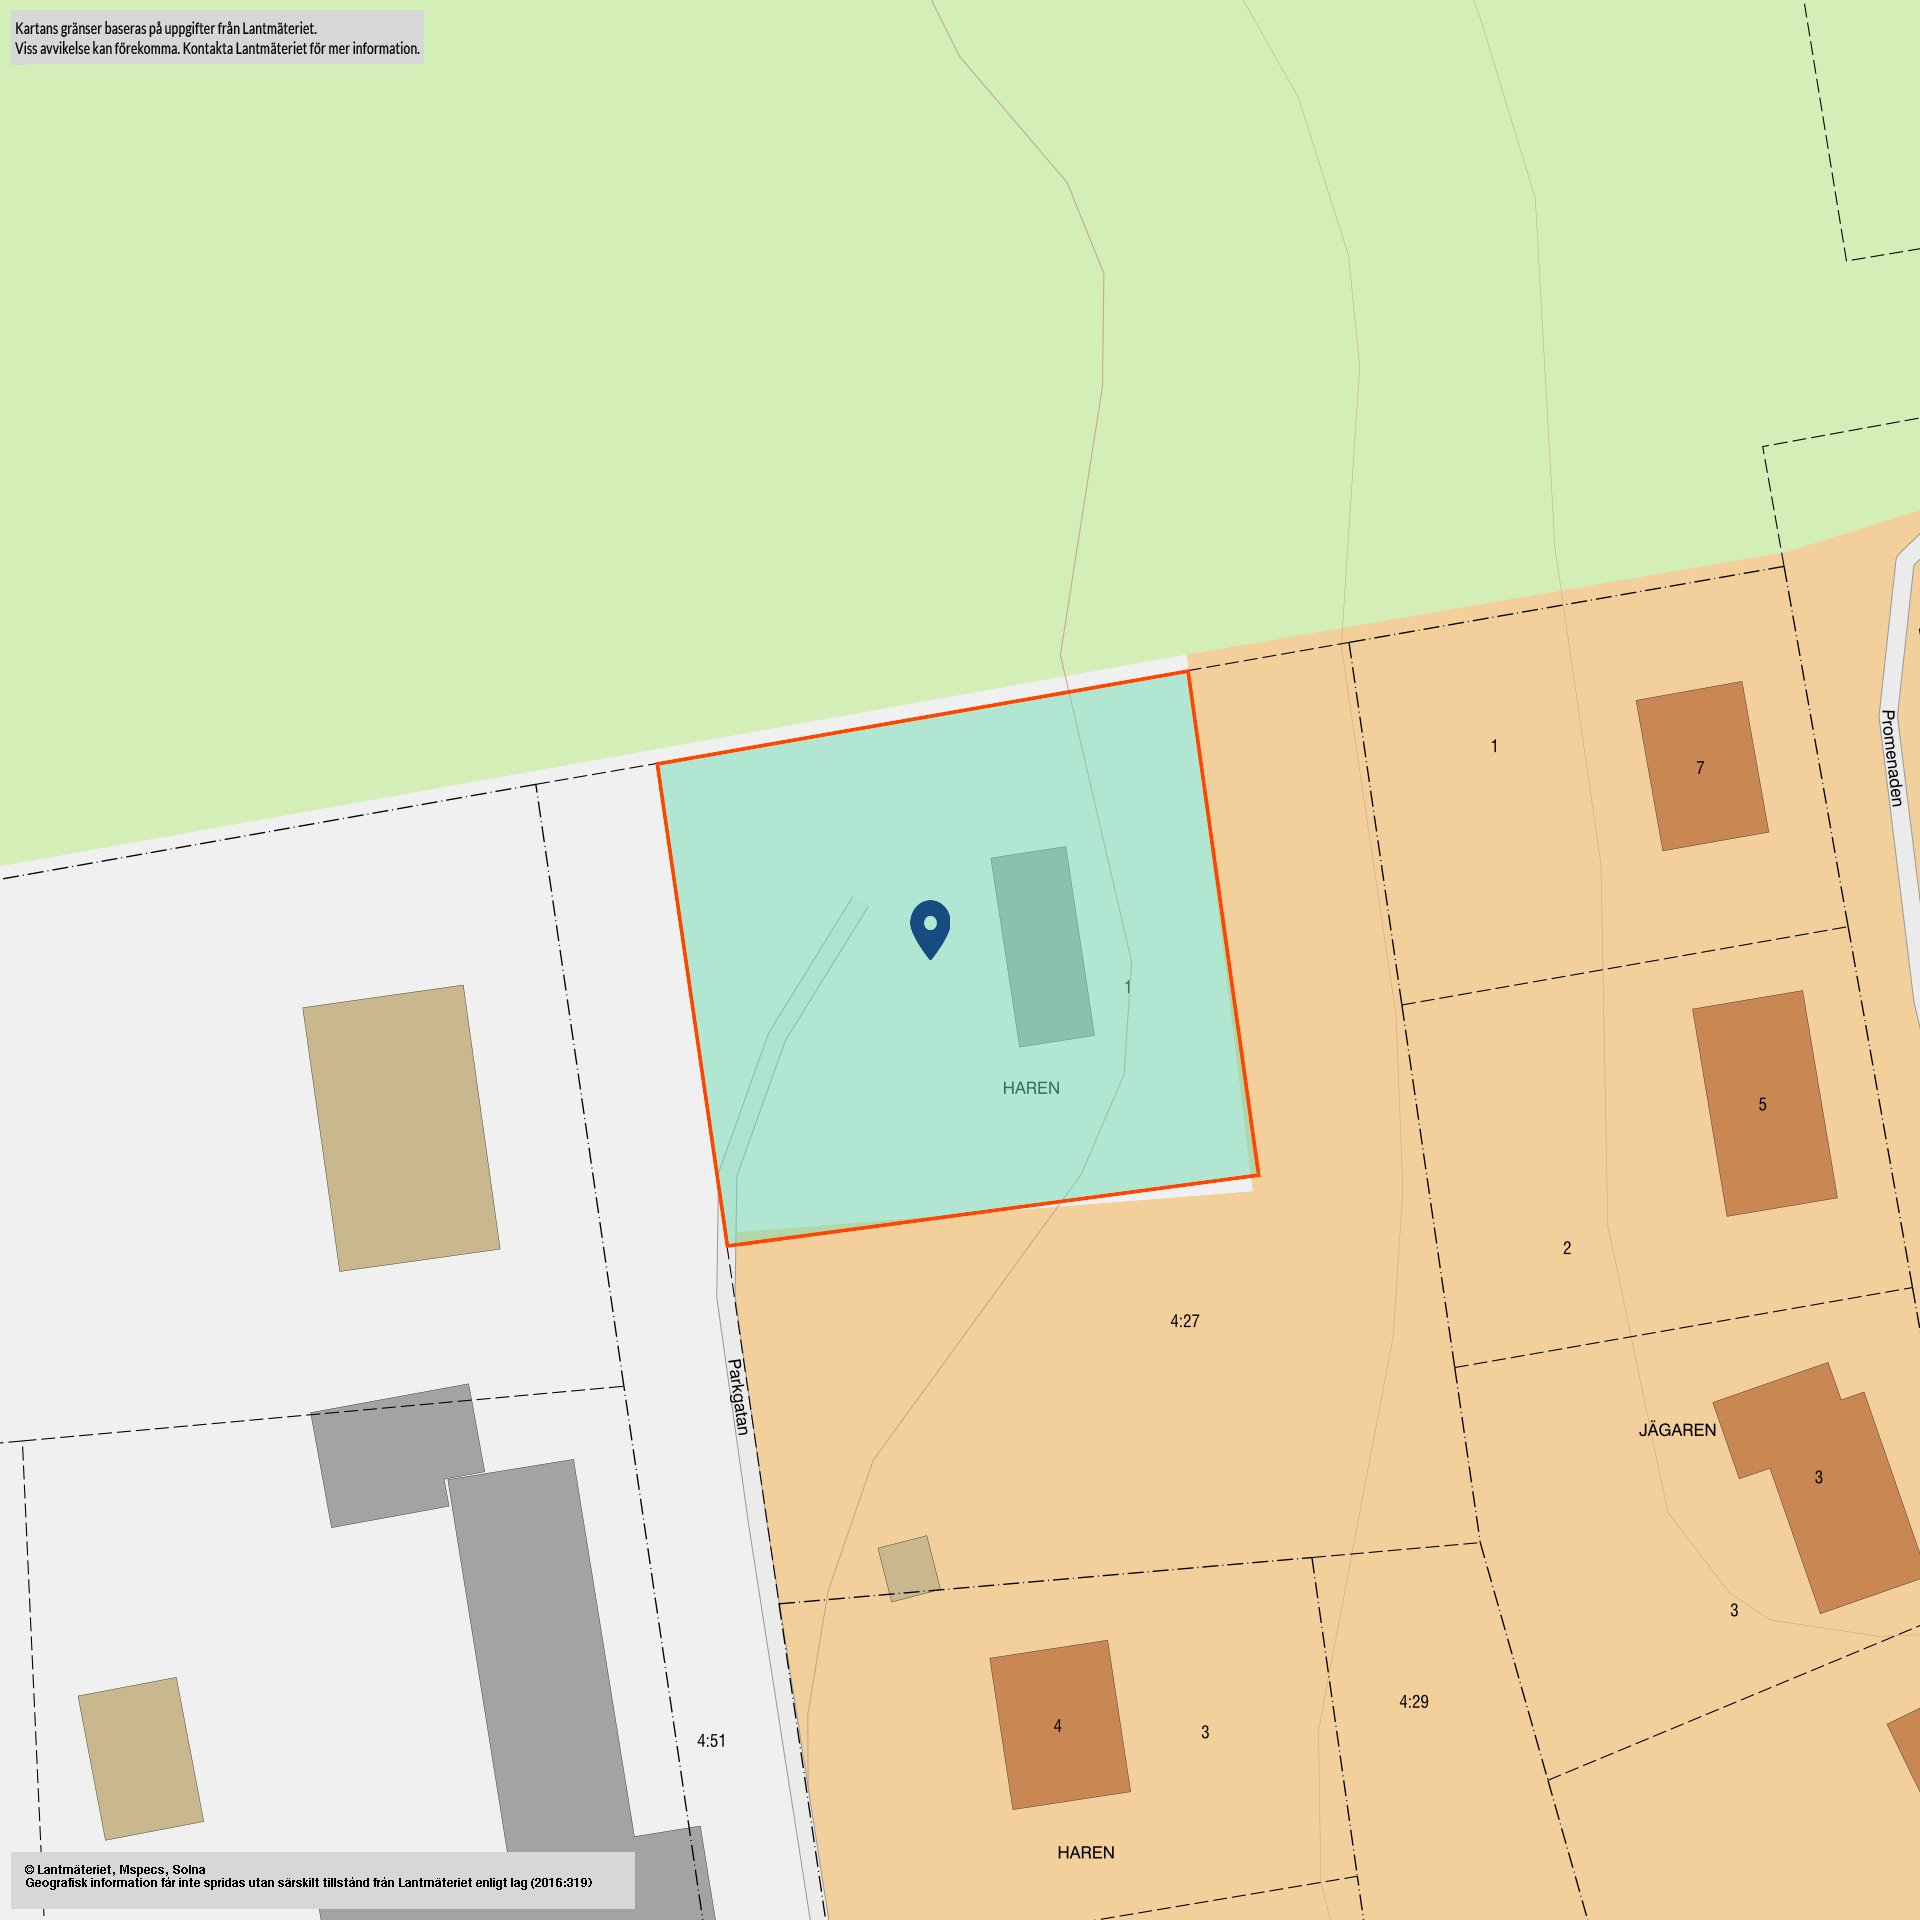Click the HAREN label inside highlighted plot
The height and width of the screenshot is (1920, 1920).
[x=1031, y=1088]
